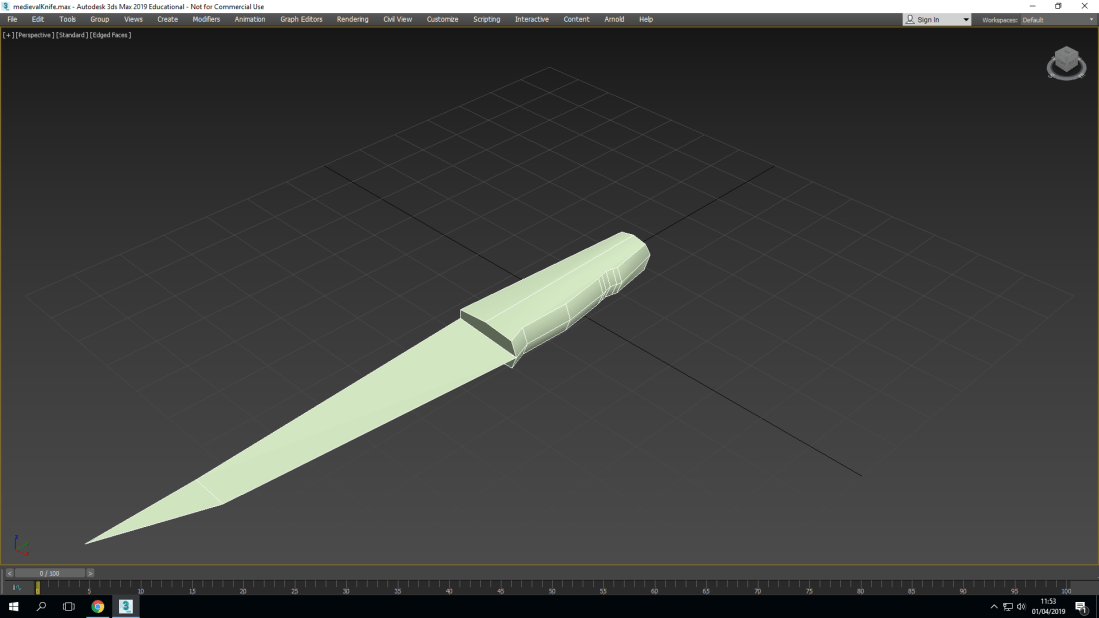Click the volume speaker icon in tray
Screen dimensions: 1099x618
[x=1021, y=607]
